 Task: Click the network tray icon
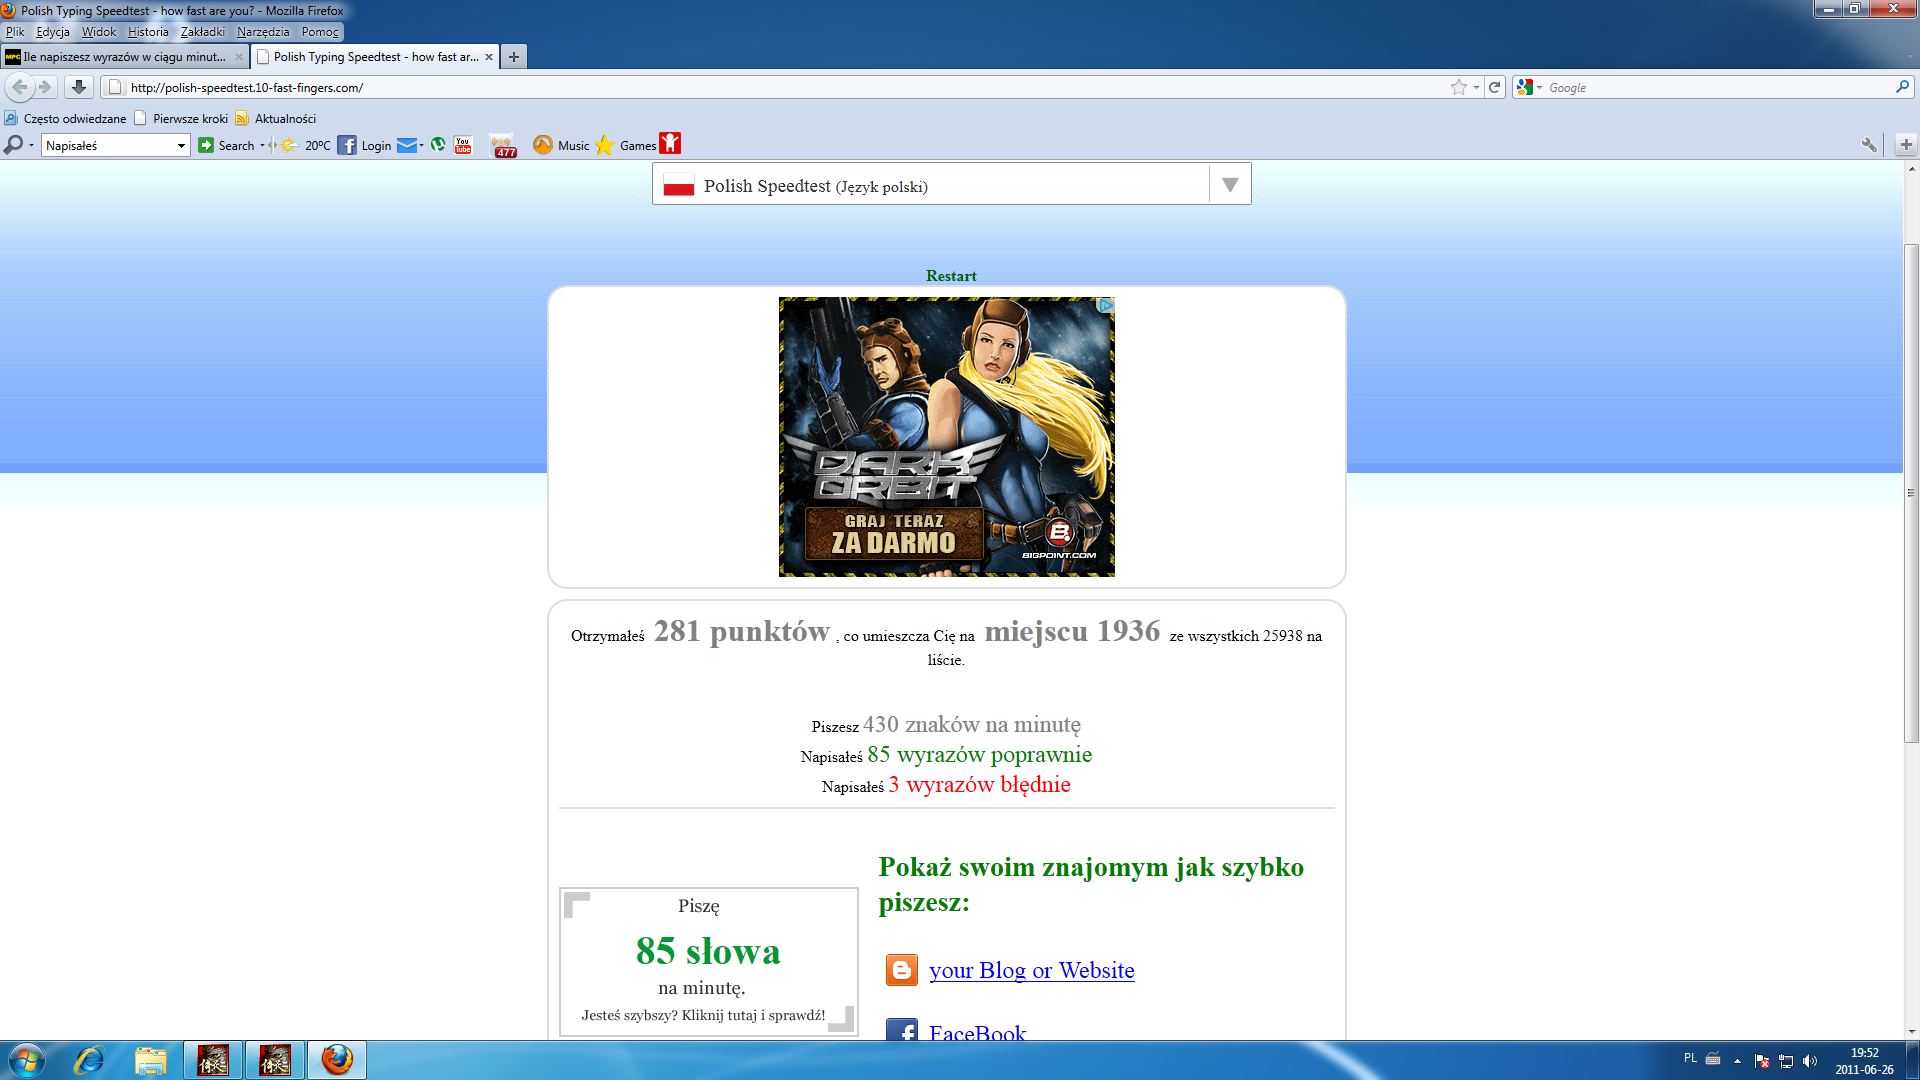pos(1786,1060)
